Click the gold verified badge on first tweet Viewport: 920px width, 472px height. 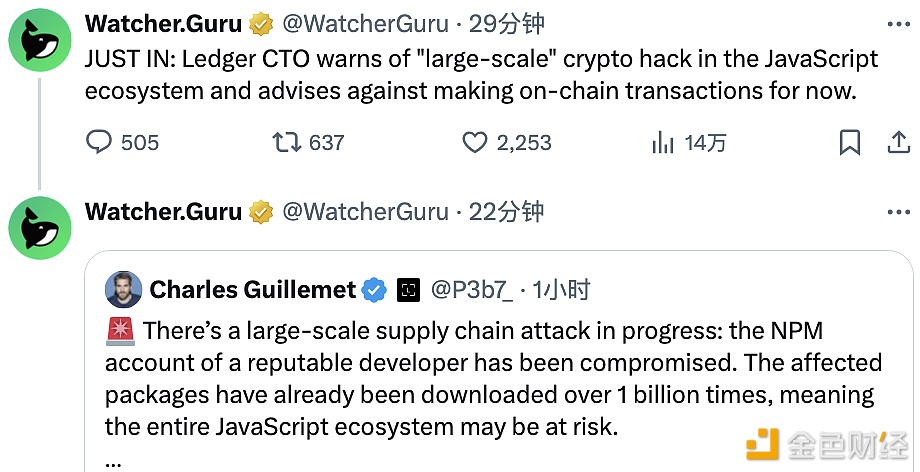[261, 23]
